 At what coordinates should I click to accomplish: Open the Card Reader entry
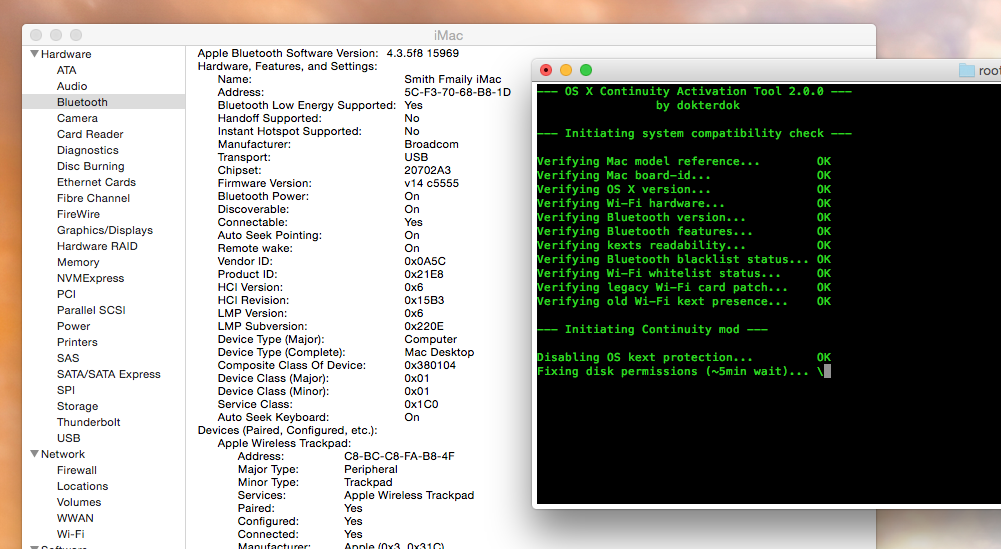(90, 134)
